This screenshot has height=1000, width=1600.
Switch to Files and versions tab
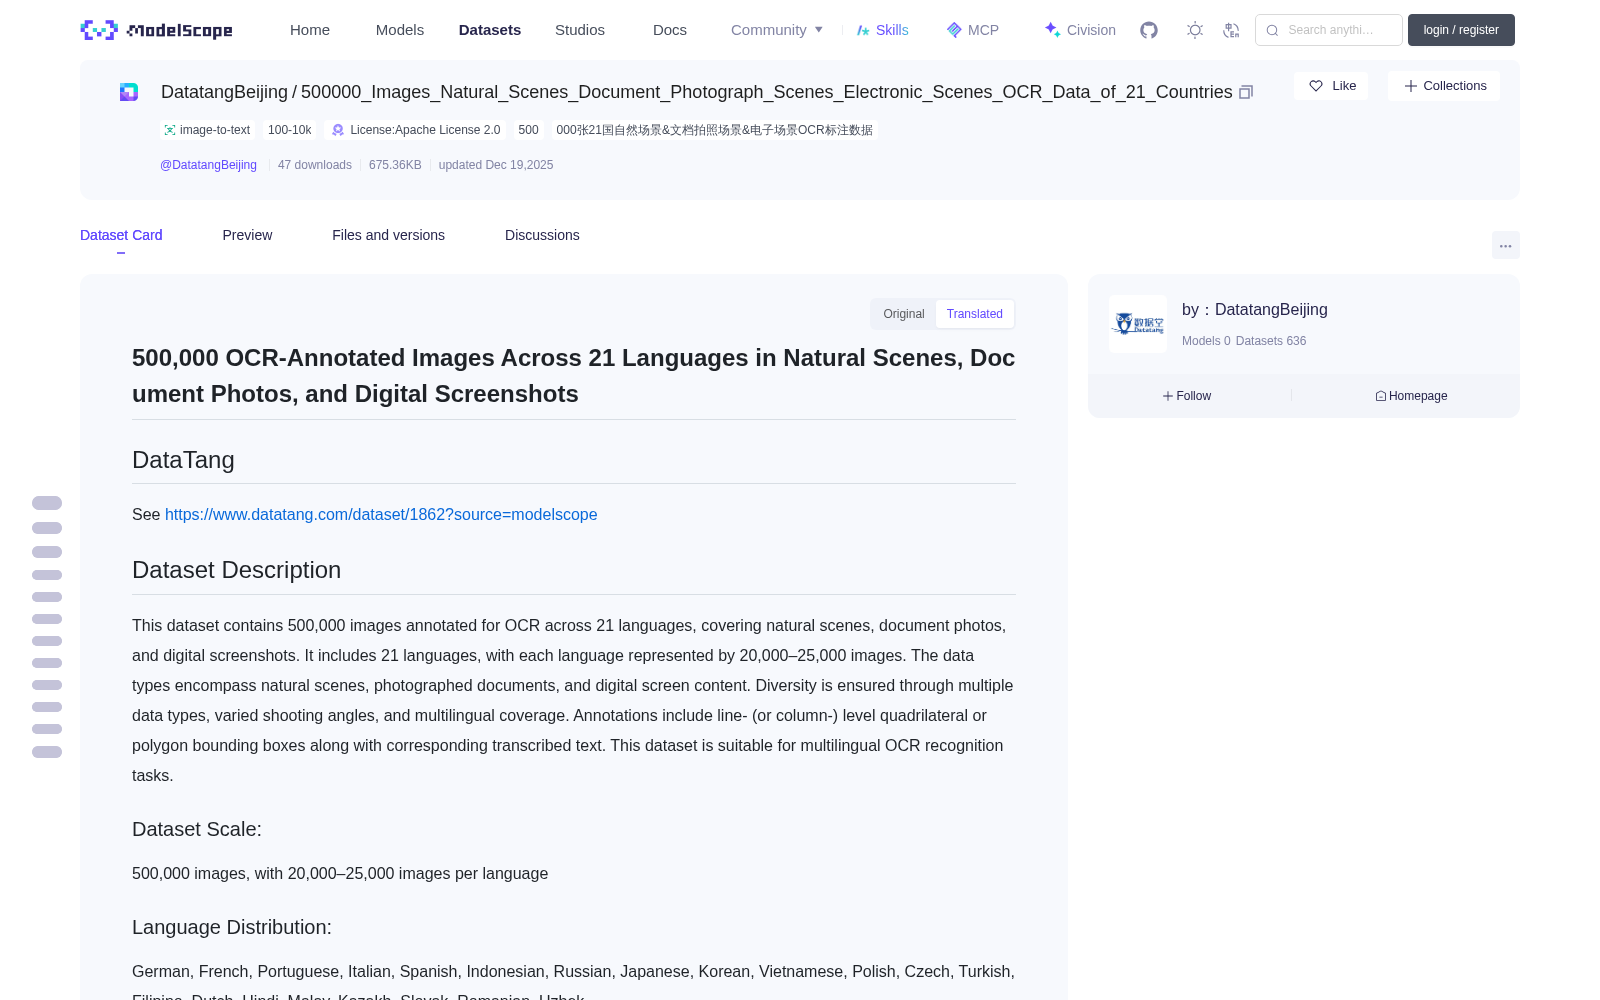(388, 235)
